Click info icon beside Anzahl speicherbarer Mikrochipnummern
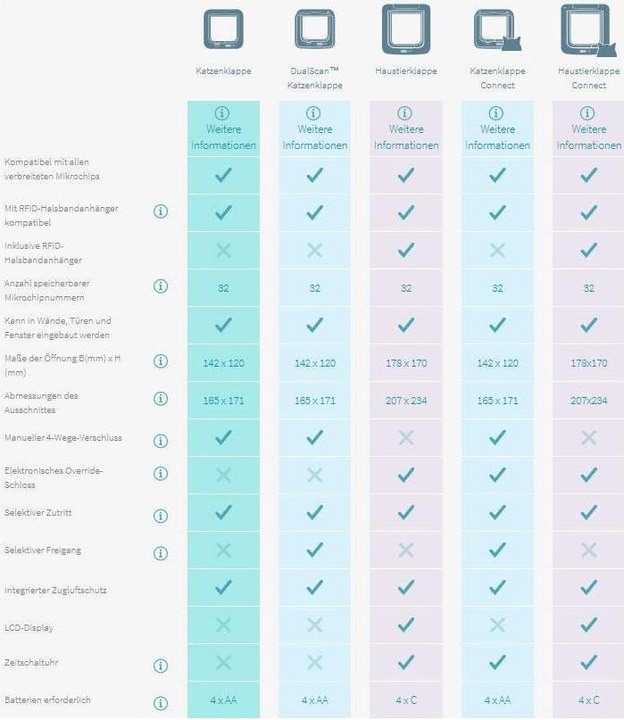 pyautogui.click(x=160, y=287)
